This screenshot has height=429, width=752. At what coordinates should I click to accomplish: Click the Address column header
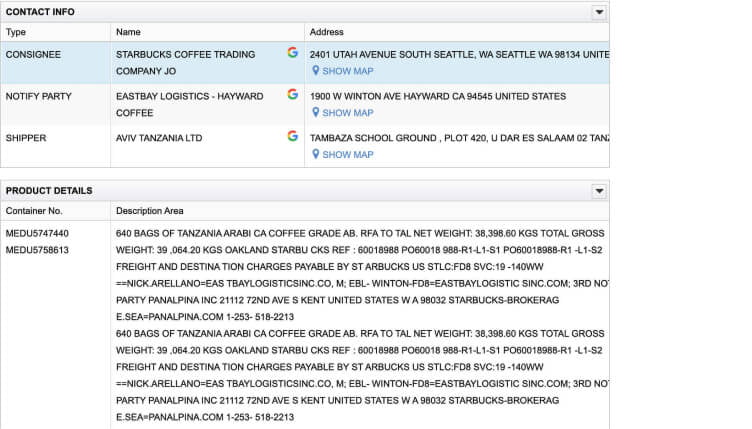(x=327, y=32)
